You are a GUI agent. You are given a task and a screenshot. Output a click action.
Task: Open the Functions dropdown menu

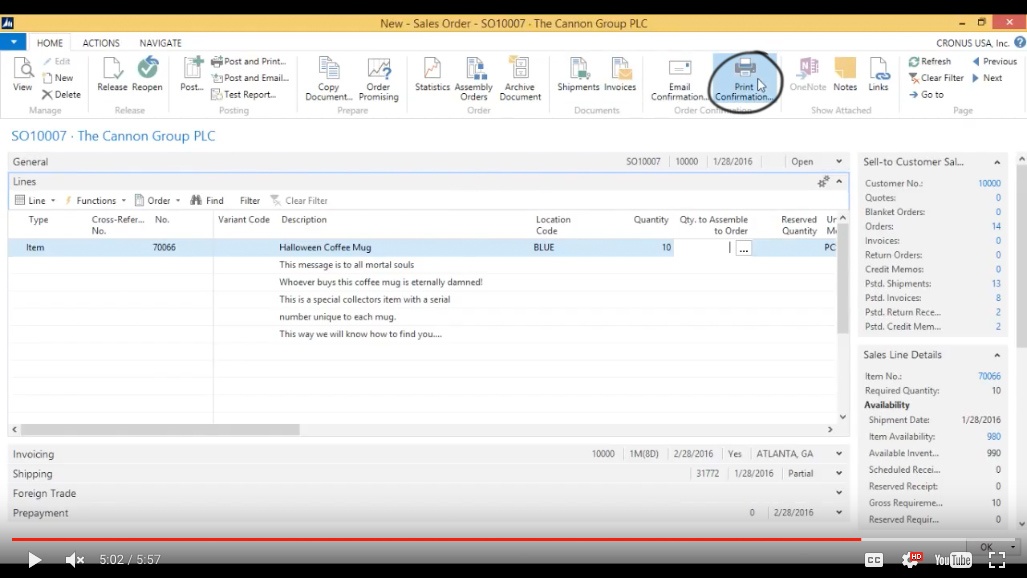95,201
